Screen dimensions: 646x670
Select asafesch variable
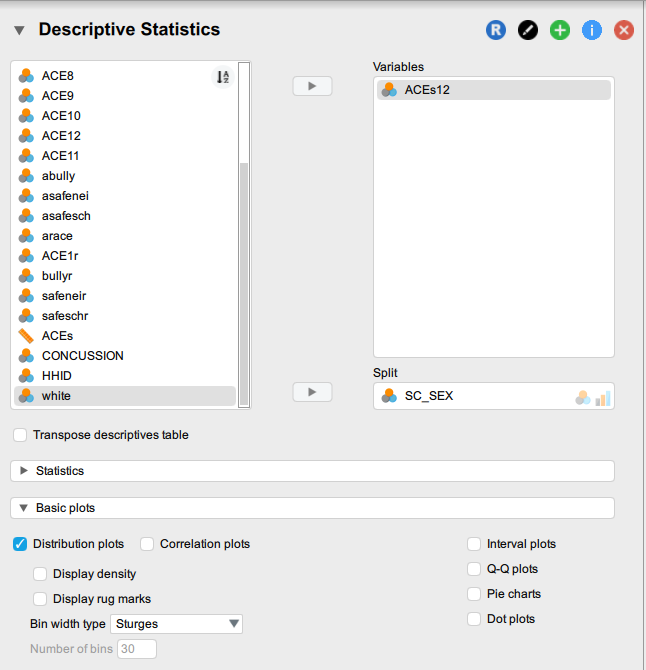coord(125,216)
